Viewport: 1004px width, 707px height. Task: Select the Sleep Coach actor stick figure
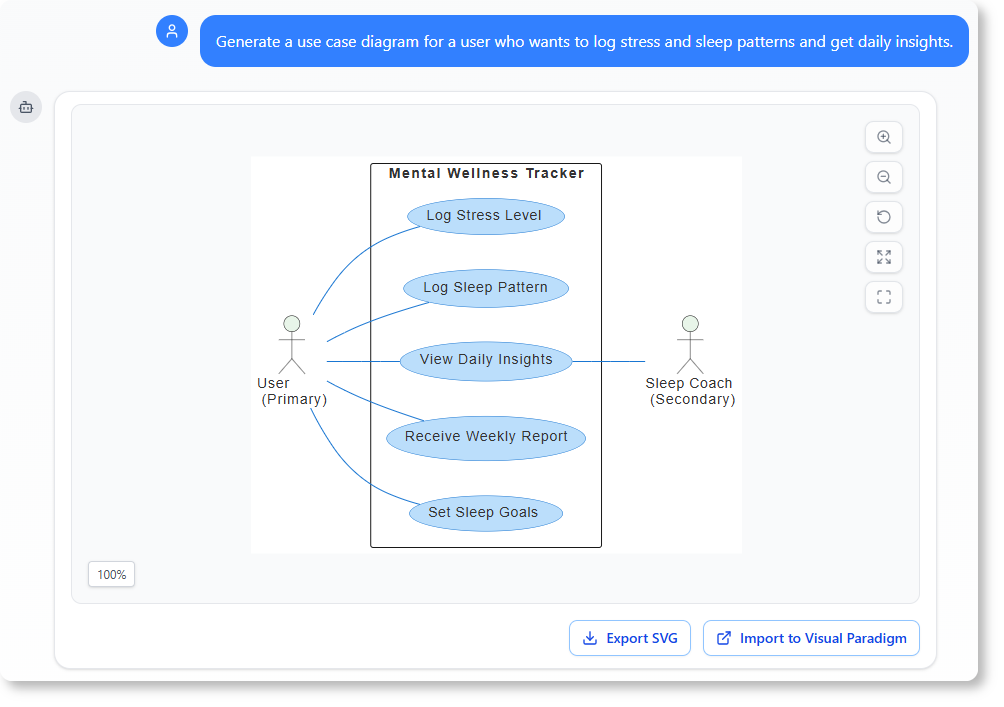click(689, 344)
